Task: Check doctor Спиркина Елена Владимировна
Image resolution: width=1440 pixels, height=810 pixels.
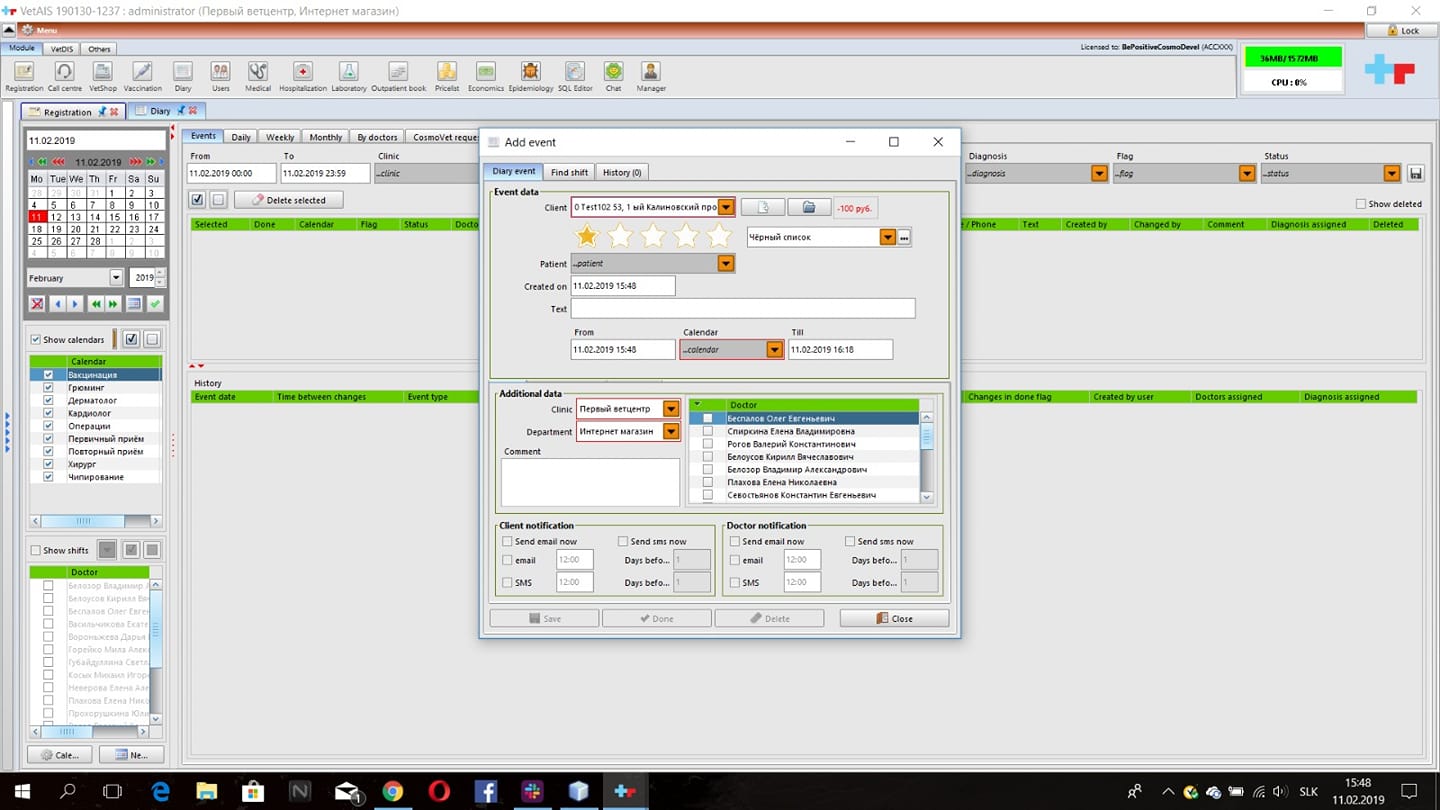Action: [x=708, y=431]
